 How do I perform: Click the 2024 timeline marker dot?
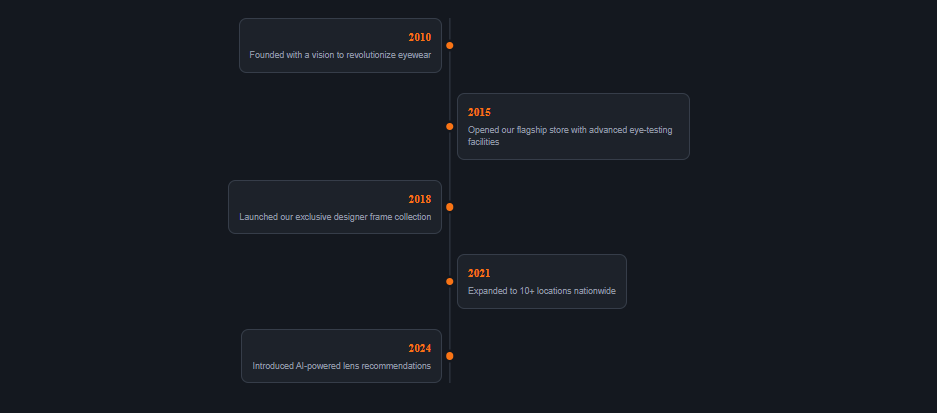pyautogui.click(x=450, y=356)
